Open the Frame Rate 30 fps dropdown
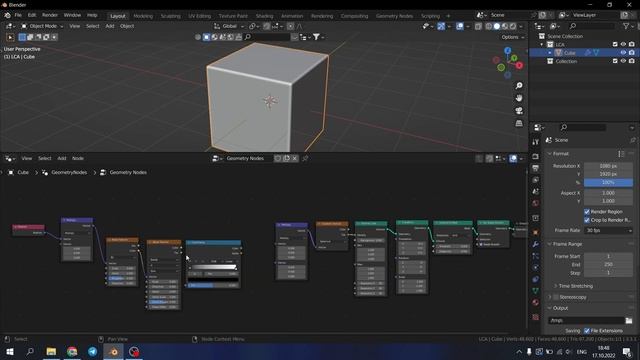 (x=608, y=231)
